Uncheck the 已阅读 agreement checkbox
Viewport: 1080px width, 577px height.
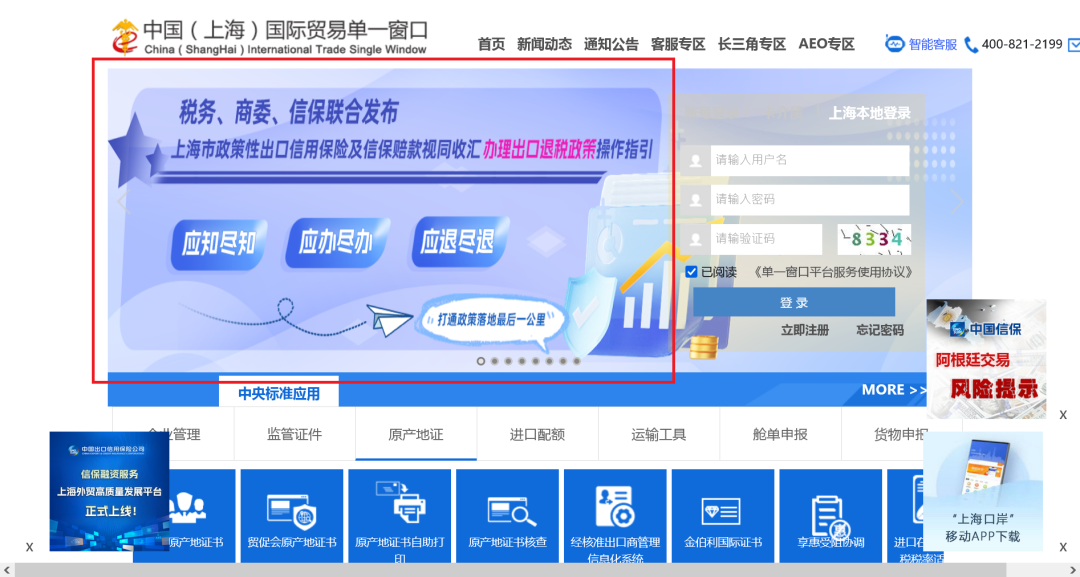point(692,272)
